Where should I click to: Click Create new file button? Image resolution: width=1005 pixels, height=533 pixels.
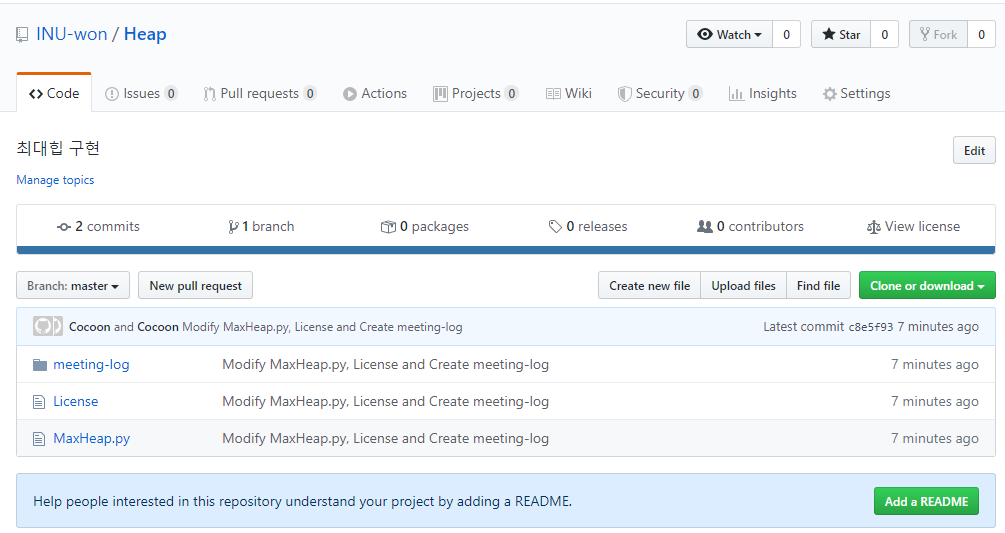(x=649, y=286)
